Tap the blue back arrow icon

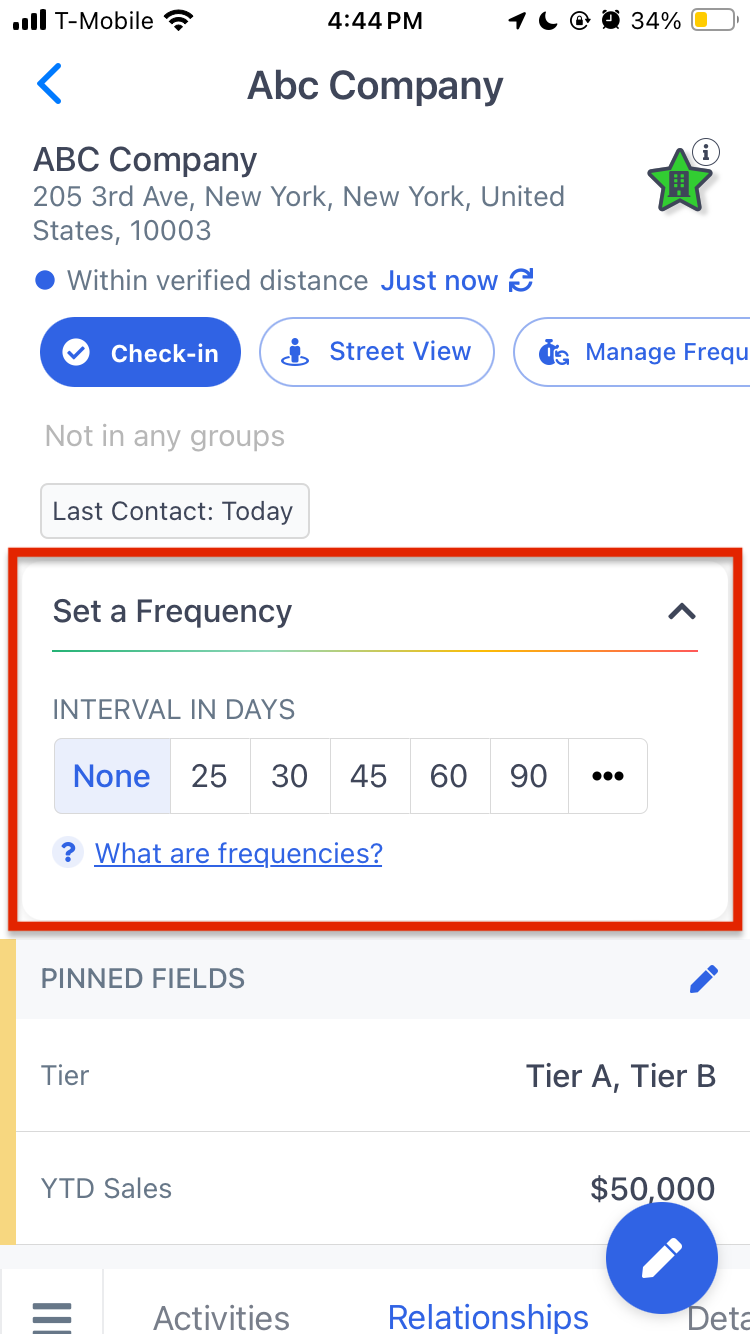coord(49,84)
